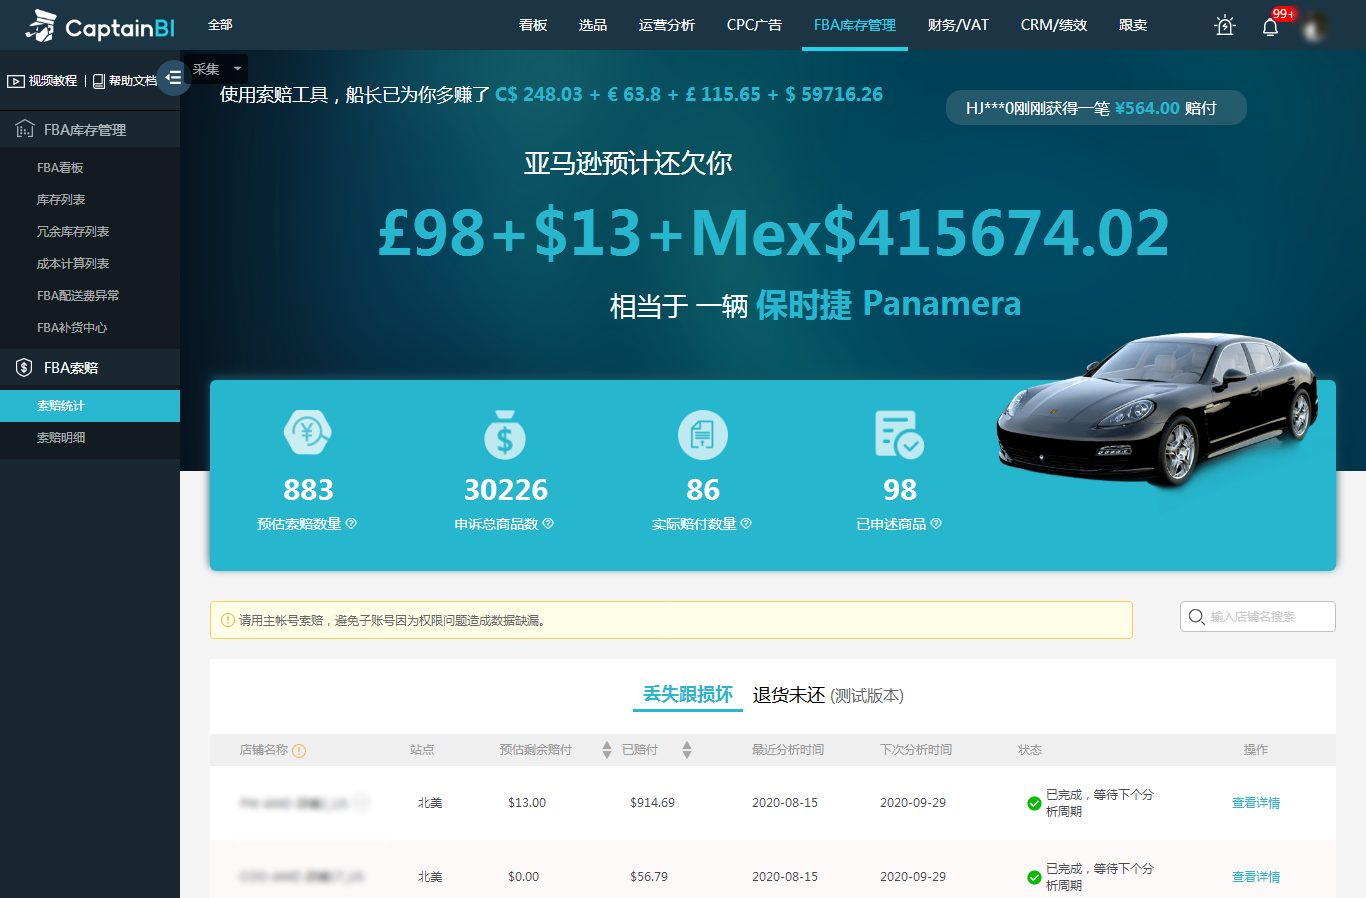The image size is (1366, 898).
Task: Open 帮助文档 link
Action: [x=133, y=81]
